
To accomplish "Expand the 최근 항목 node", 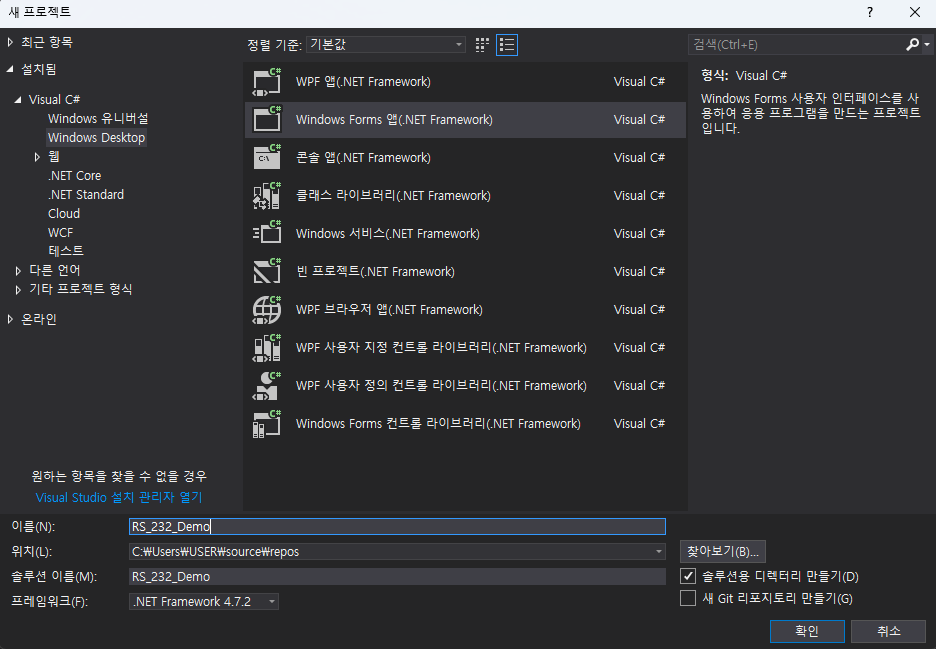I will 10,42.
